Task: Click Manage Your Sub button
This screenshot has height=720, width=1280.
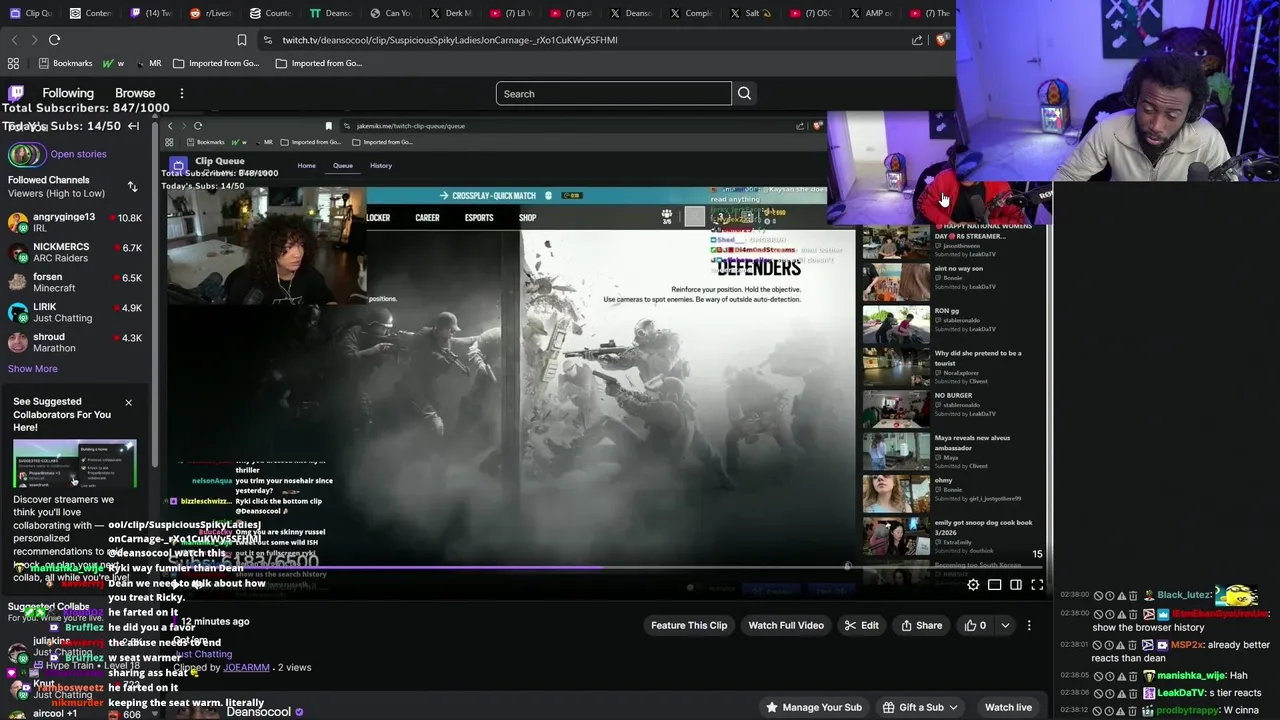Action: pos(813,707)
